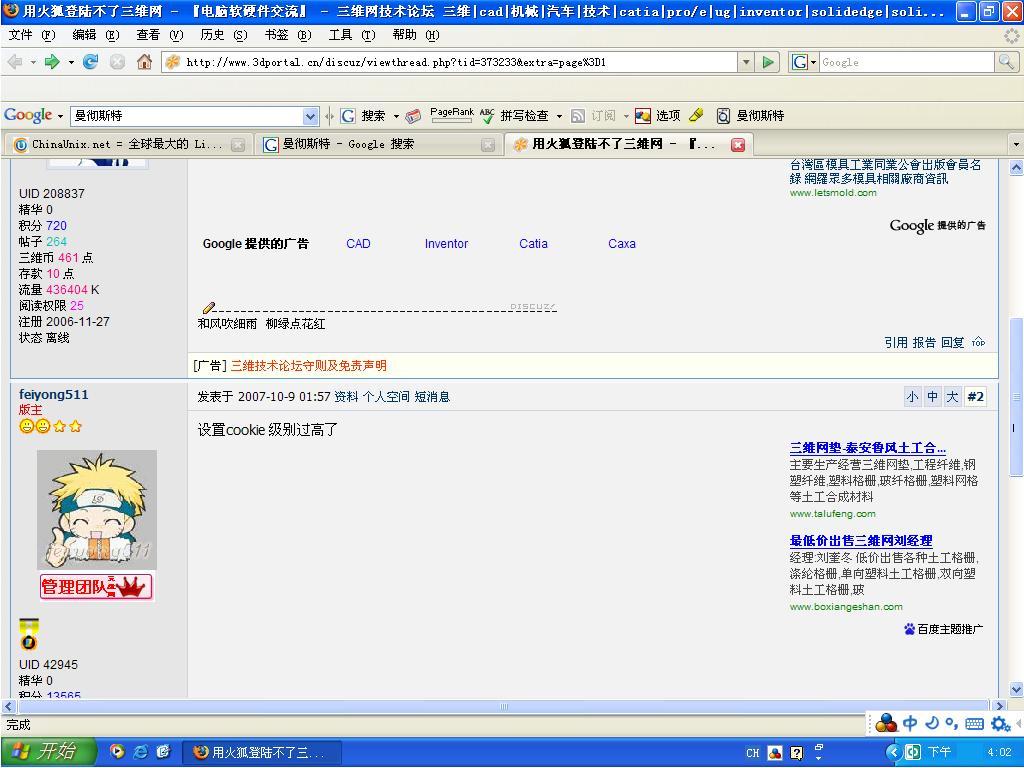
Task: Open the 历史 menu
Action: click(x=224, y=35)
